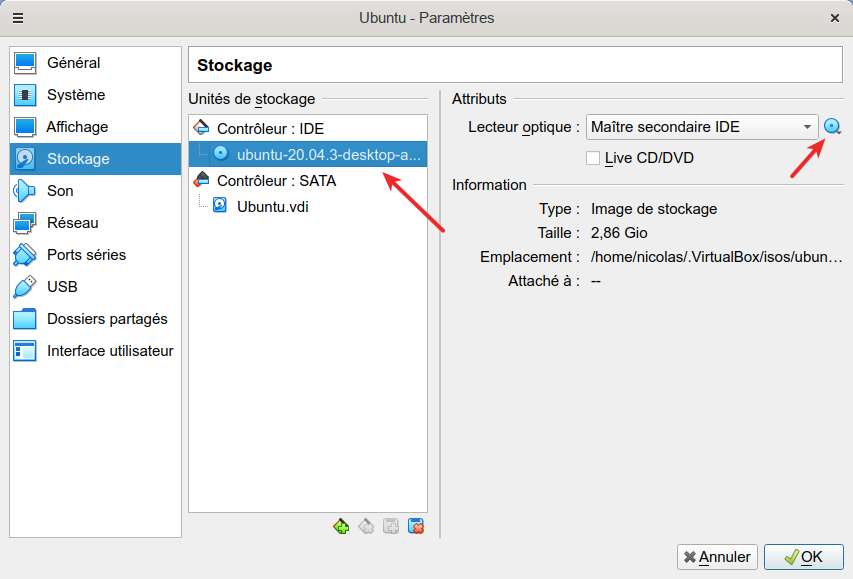Switch to the Dossiers partagés section

[x=107, y=319]
